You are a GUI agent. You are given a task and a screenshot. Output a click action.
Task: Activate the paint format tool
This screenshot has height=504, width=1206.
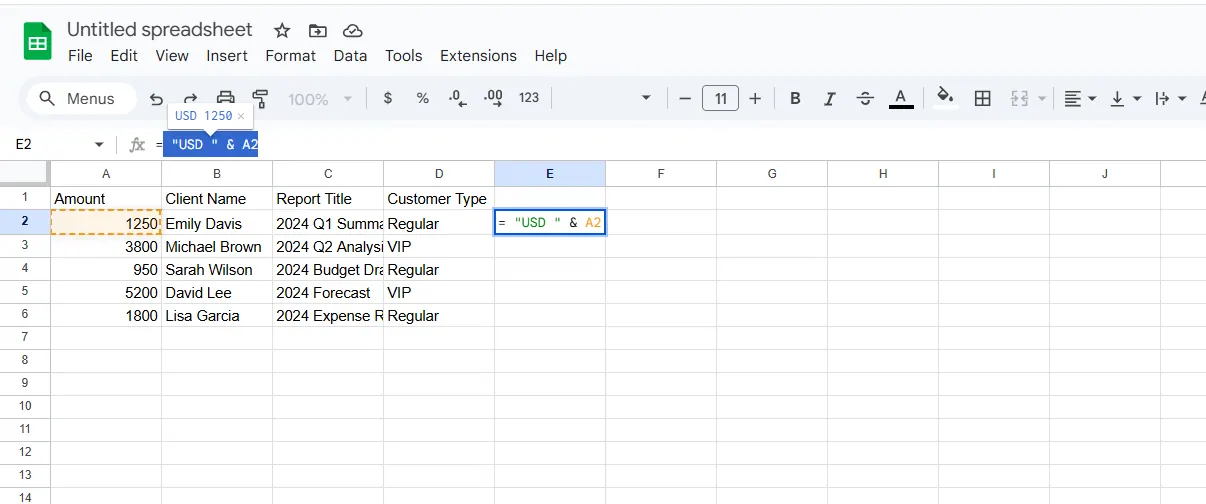tap(261, 98)
